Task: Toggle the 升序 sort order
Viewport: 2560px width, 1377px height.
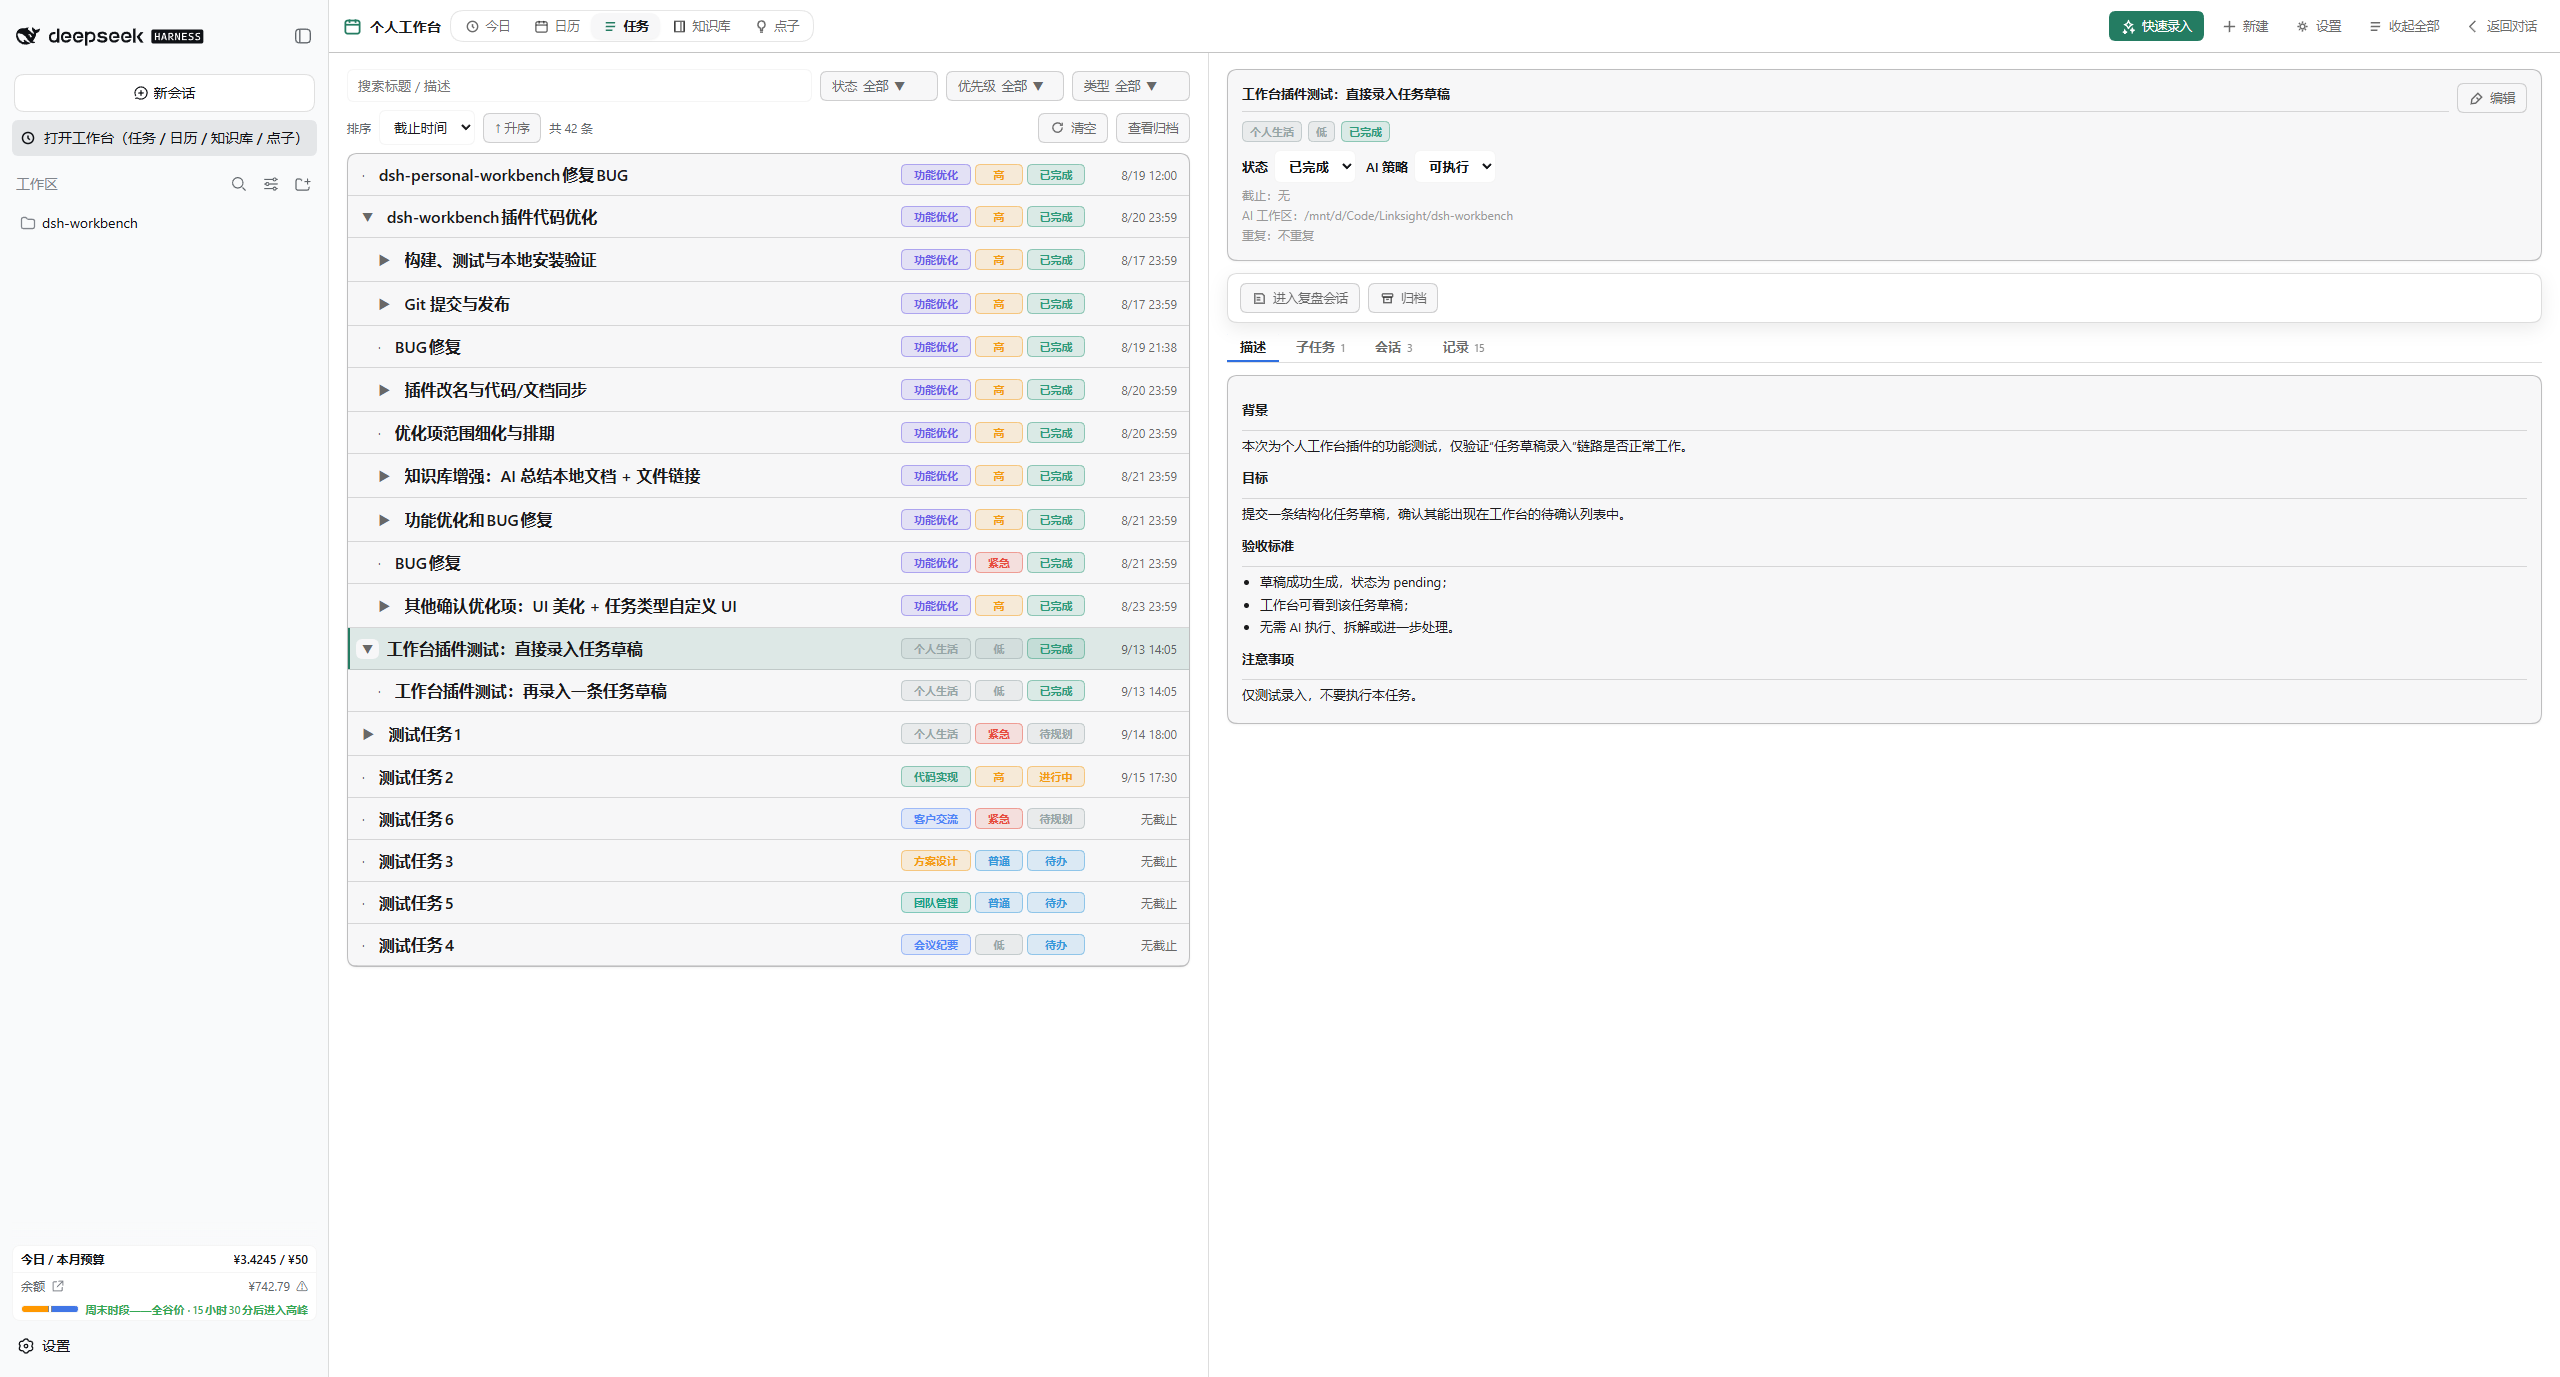Action: 512,128
